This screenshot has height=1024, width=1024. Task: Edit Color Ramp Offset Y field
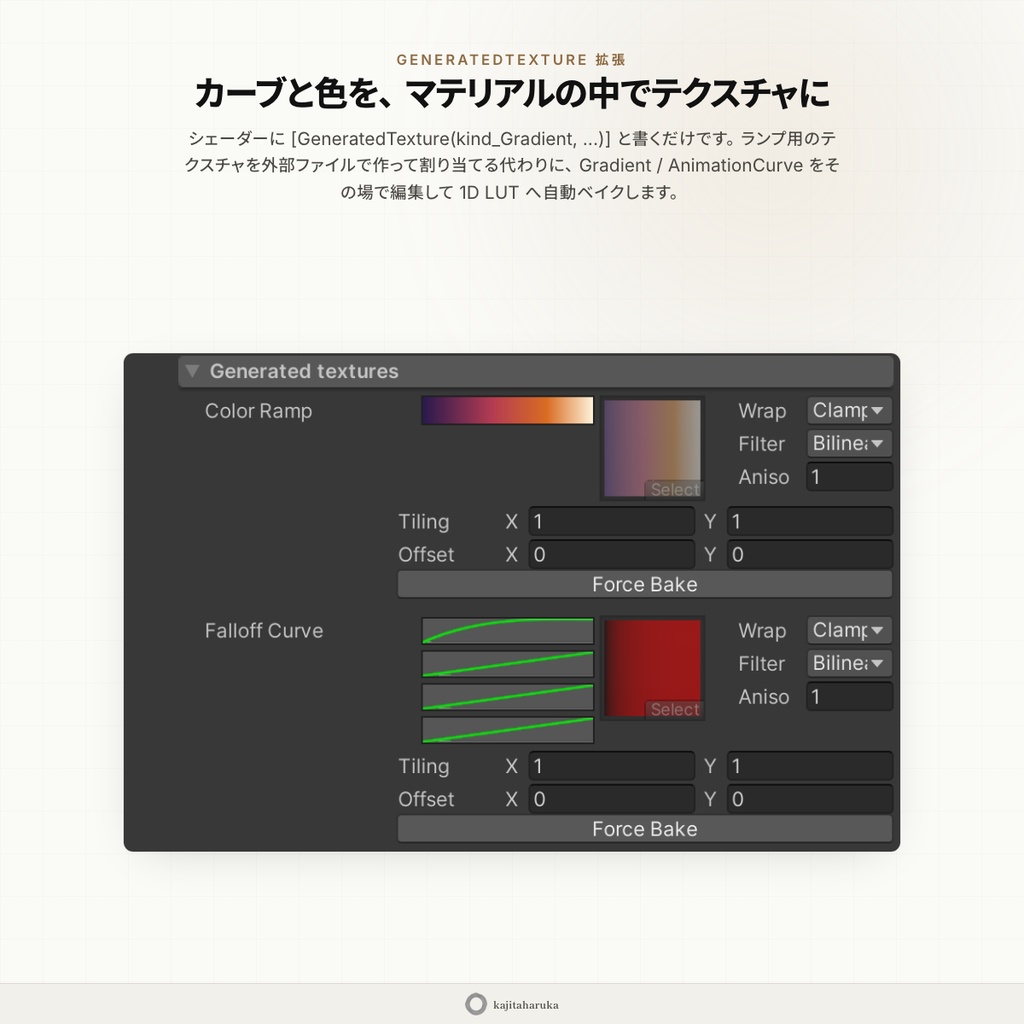(x=810, y=554)
